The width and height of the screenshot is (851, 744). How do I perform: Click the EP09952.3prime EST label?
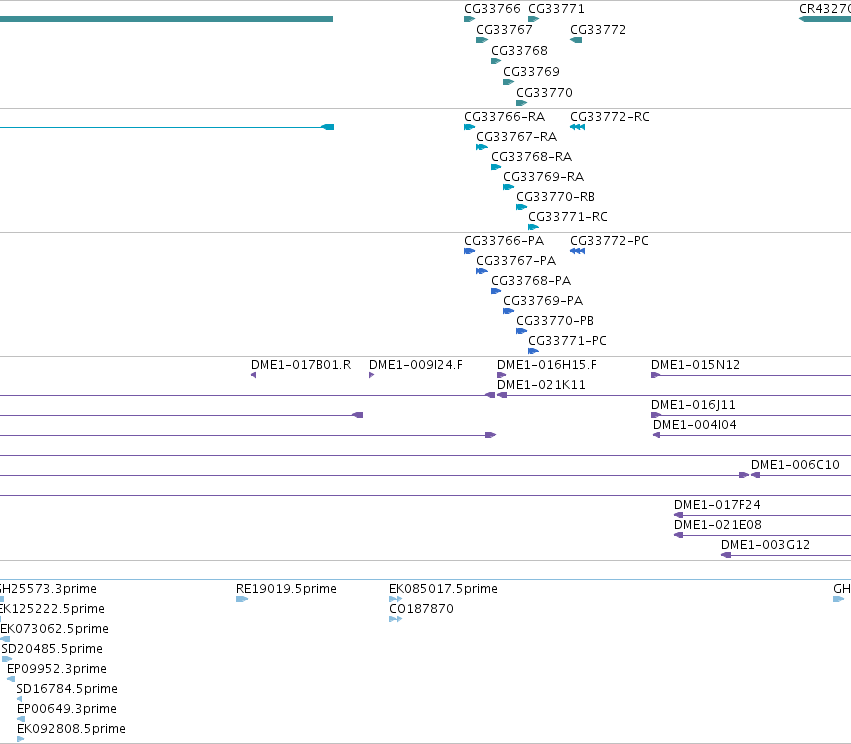(x=57, y=669)
